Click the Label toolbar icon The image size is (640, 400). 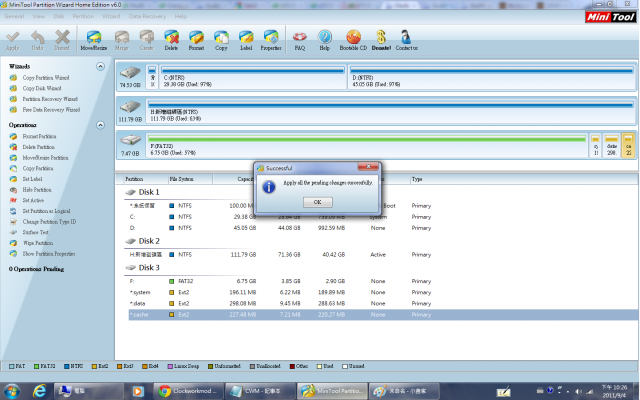pyautogui.click(x=246, y=40)
